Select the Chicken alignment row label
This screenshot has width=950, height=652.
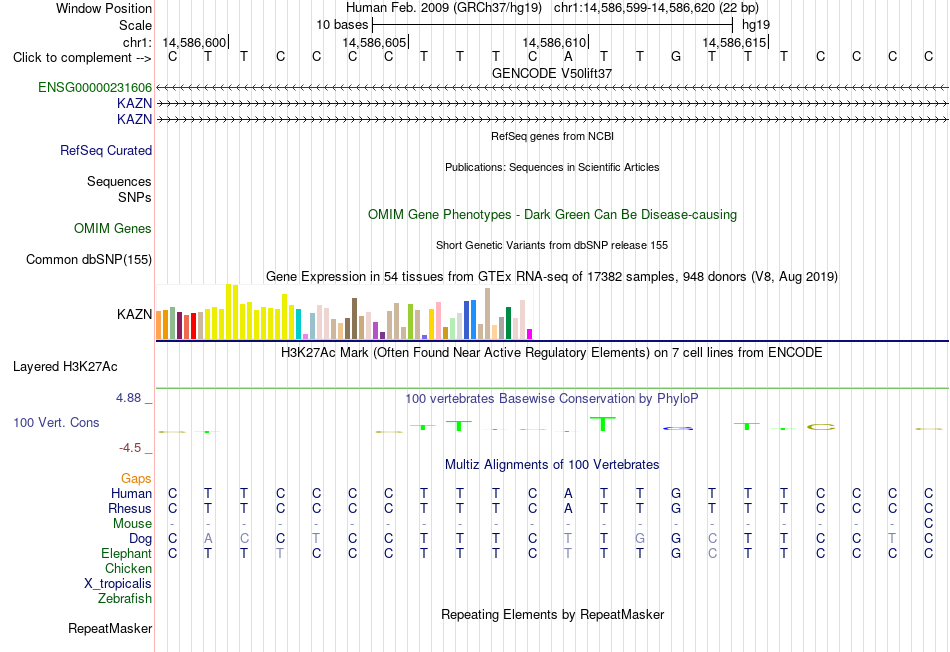128,568
